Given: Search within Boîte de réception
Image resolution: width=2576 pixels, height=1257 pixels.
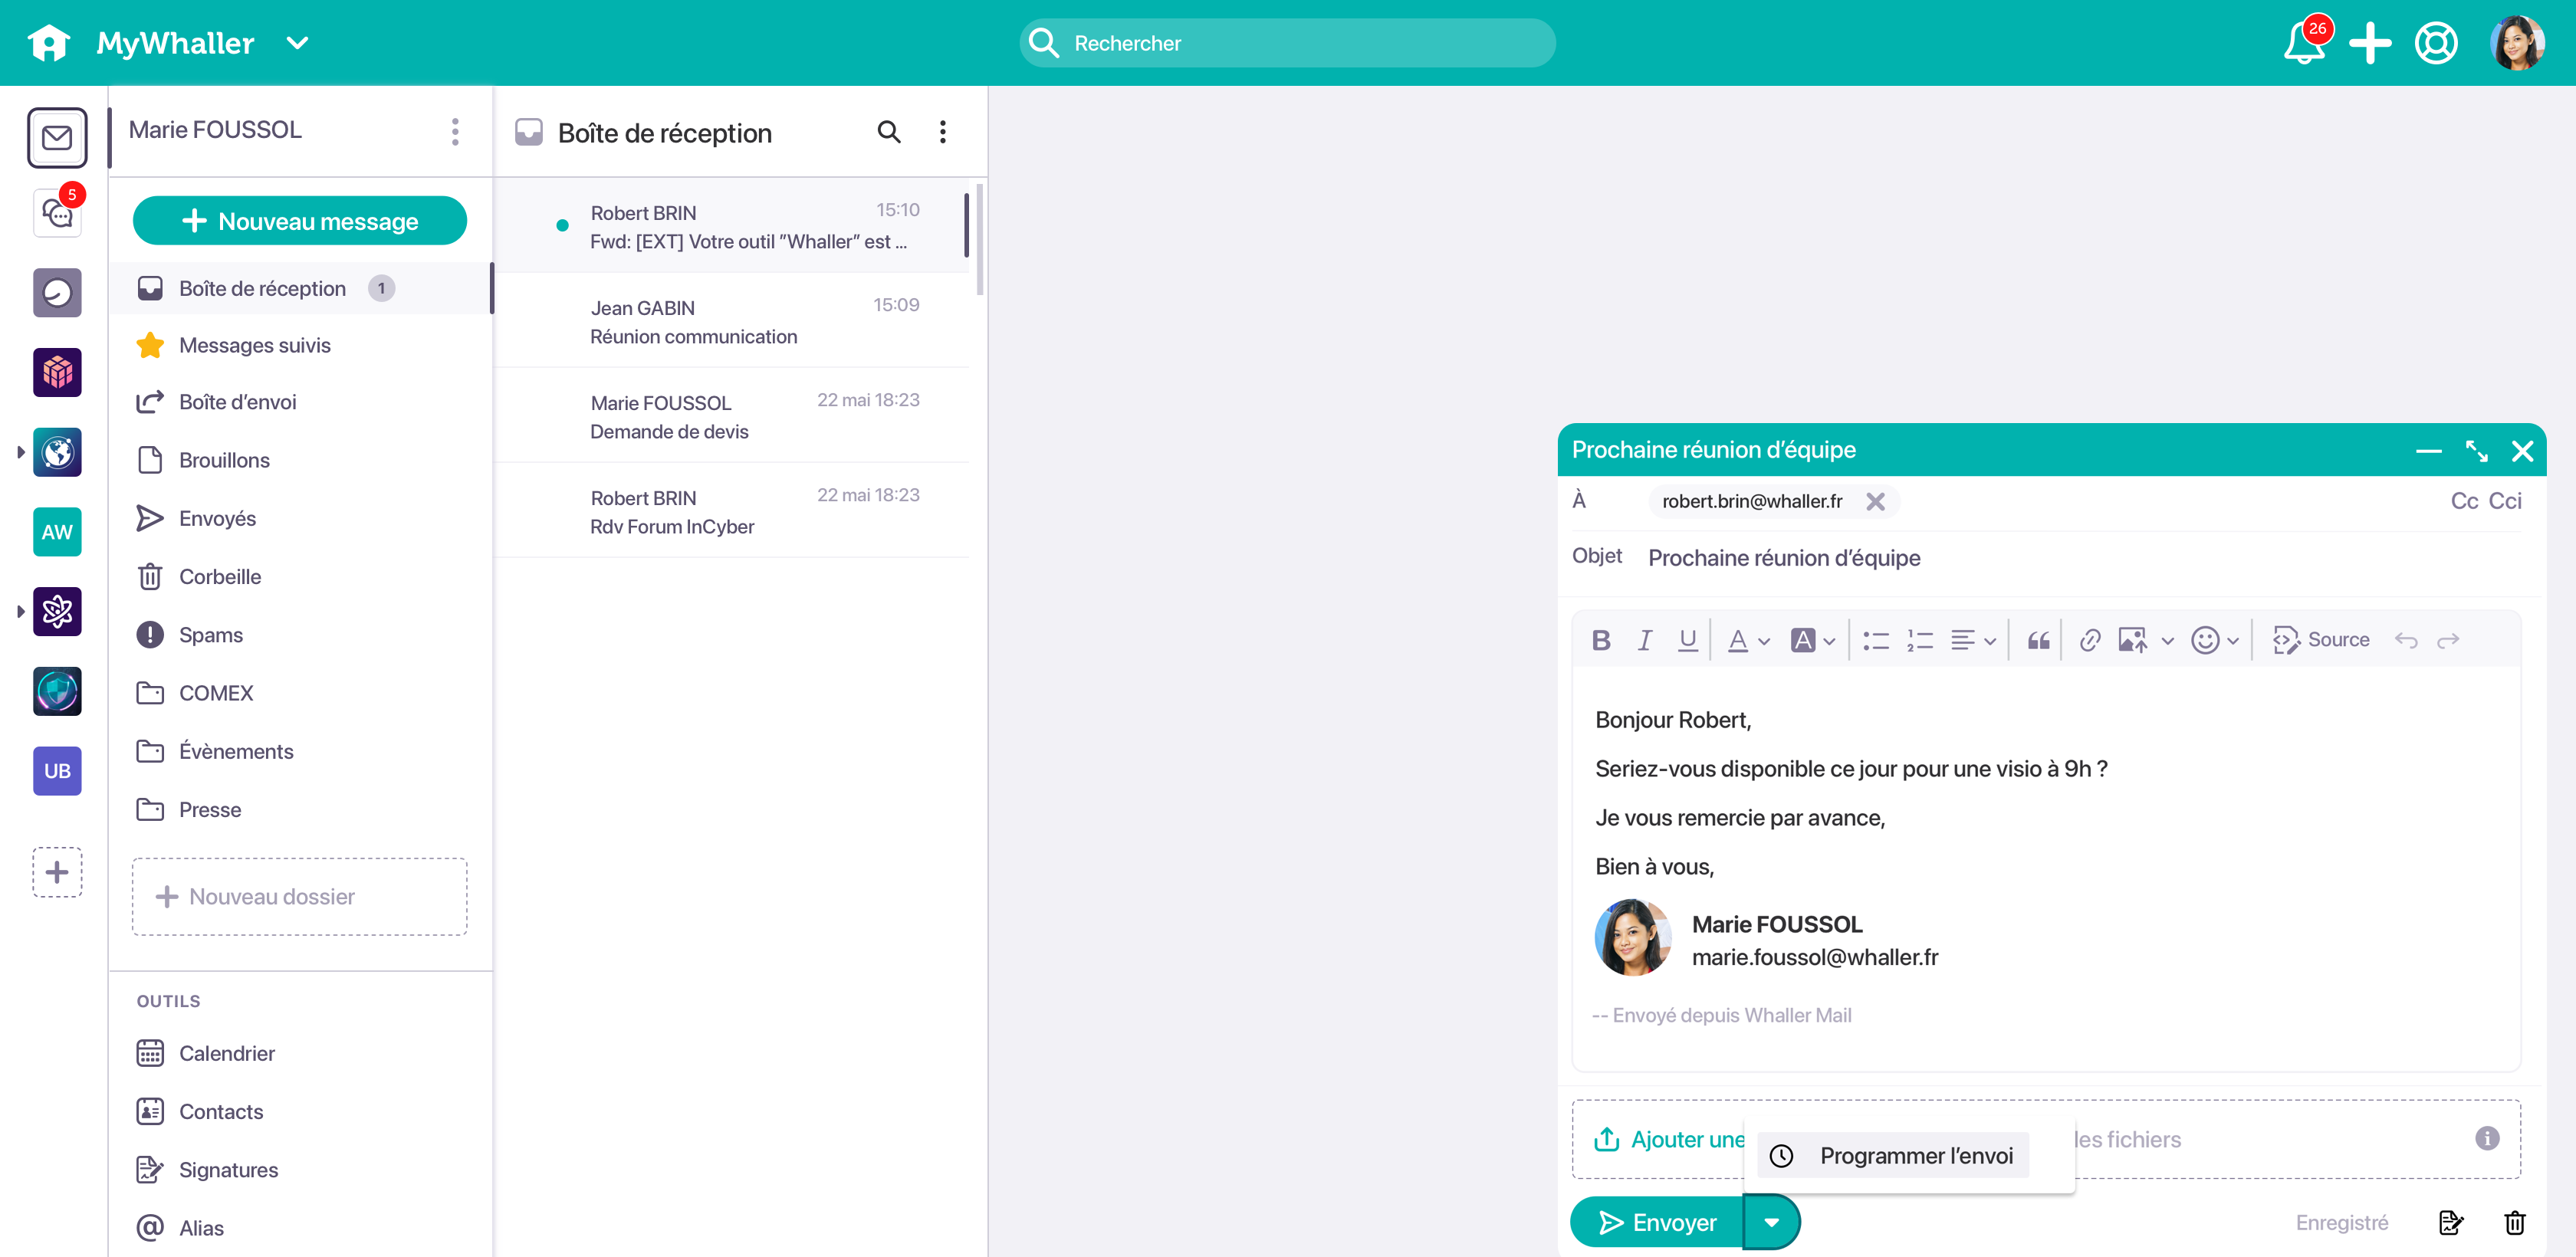Looking at the screenshot, I should tap(888, 132).
